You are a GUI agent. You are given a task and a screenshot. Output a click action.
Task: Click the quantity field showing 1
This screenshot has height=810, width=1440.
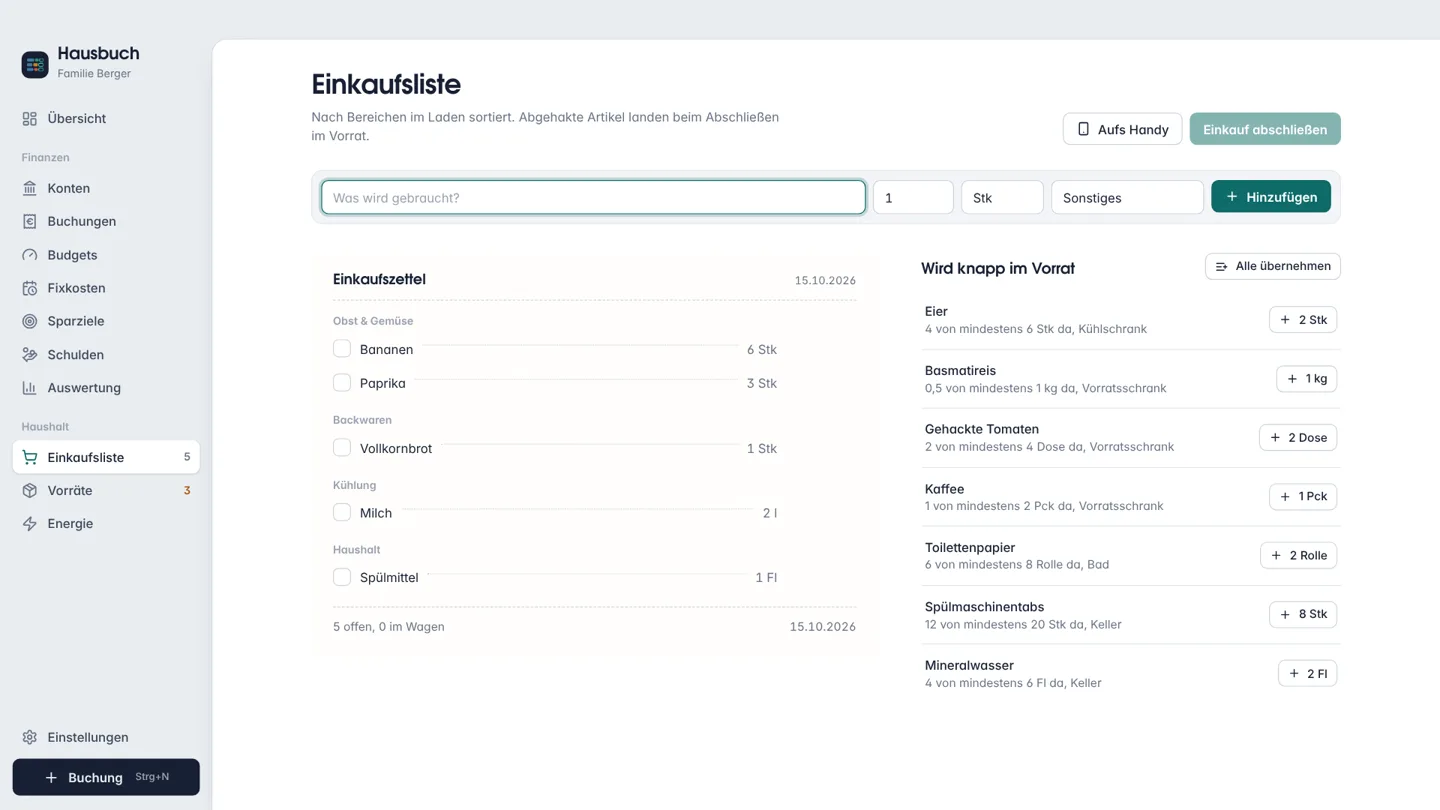913,197
